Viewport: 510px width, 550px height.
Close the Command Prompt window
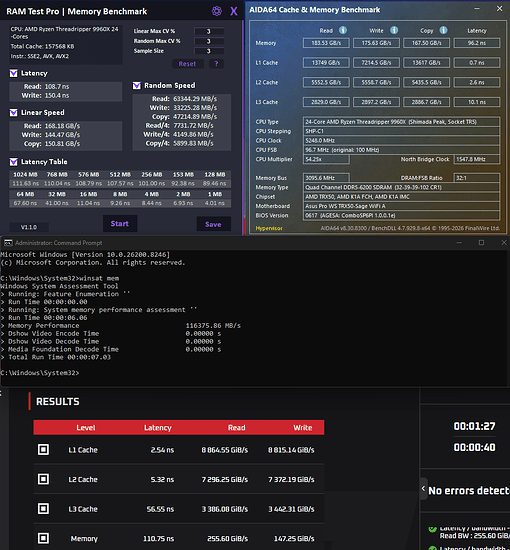[504, 242]
